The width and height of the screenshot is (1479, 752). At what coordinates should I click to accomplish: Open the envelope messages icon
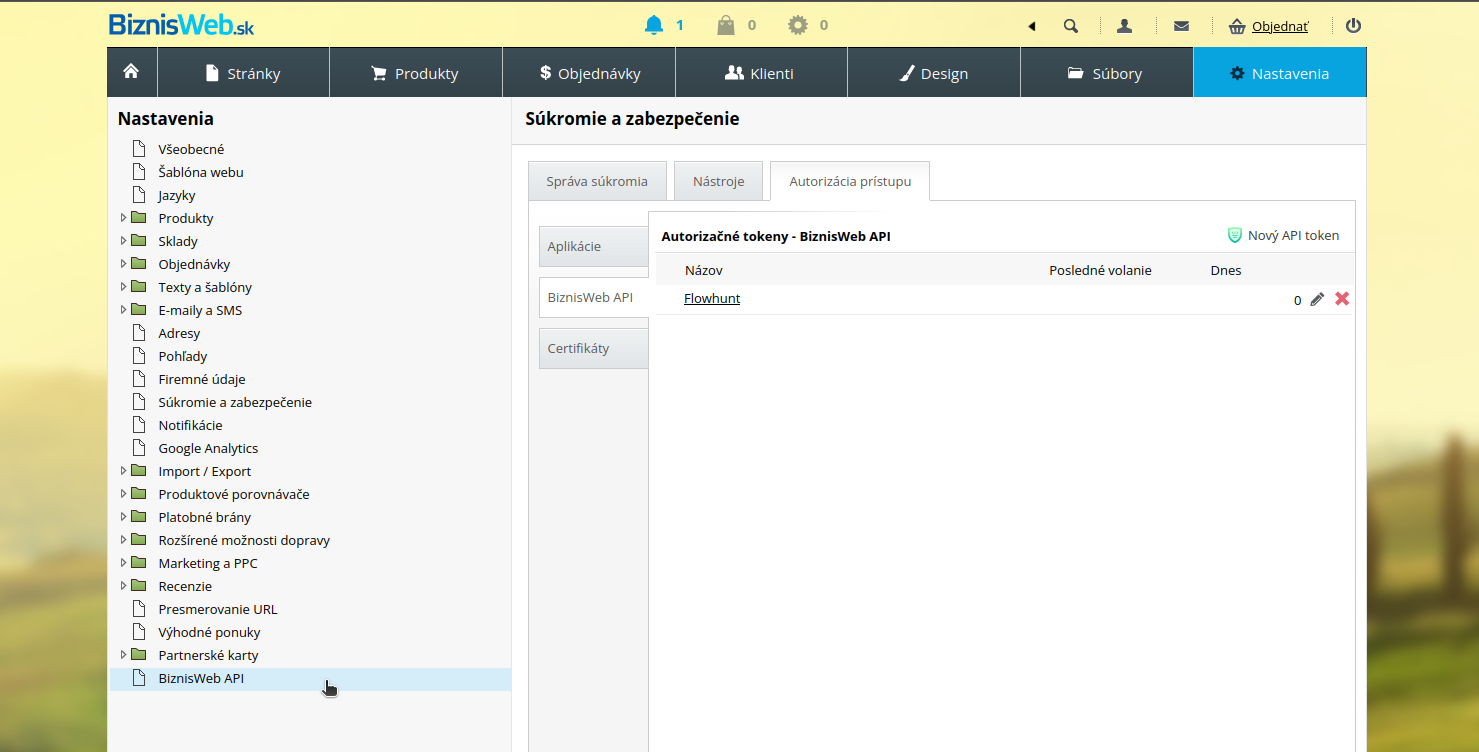click(x=1181, y=26)
